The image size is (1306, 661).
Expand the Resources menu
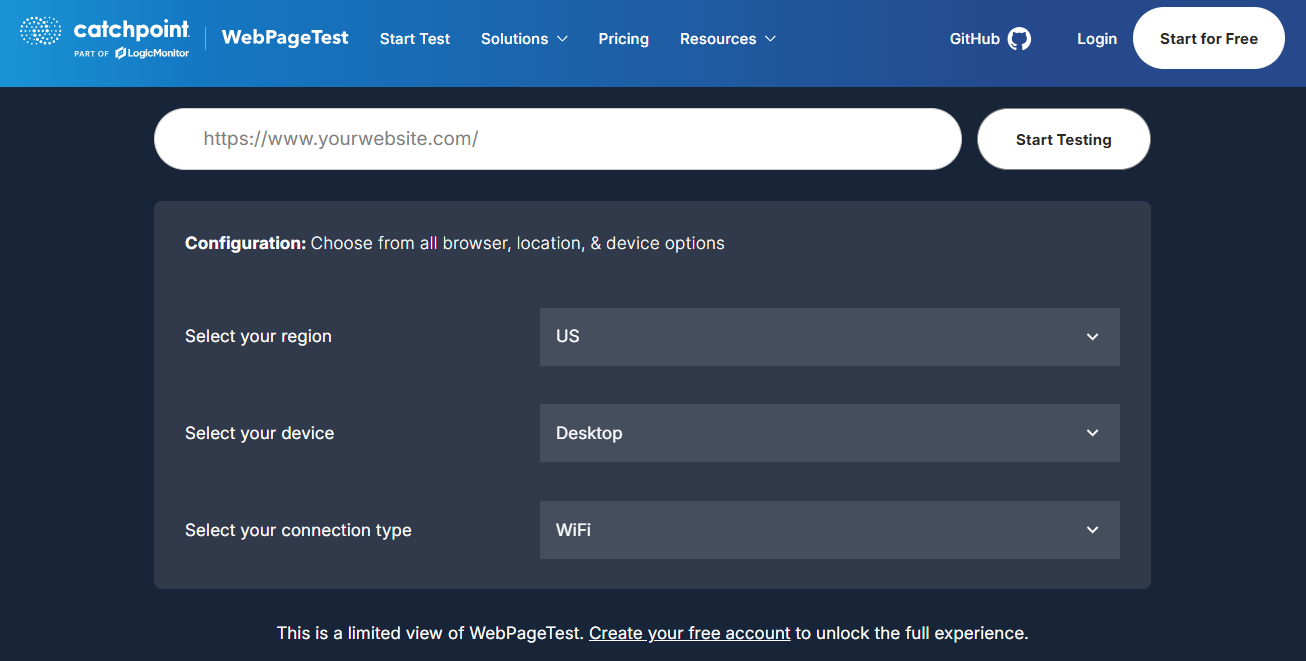pyautogui.click(x=728, y=39)
